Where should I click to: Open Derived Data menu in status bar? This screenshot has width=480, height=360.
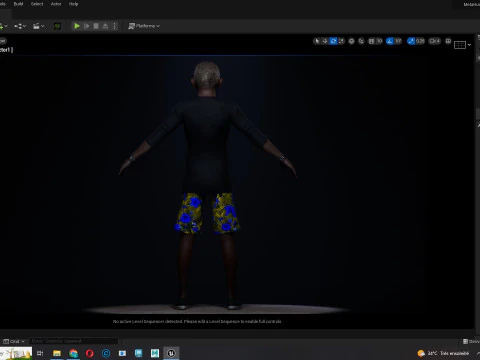pos(471,341)
